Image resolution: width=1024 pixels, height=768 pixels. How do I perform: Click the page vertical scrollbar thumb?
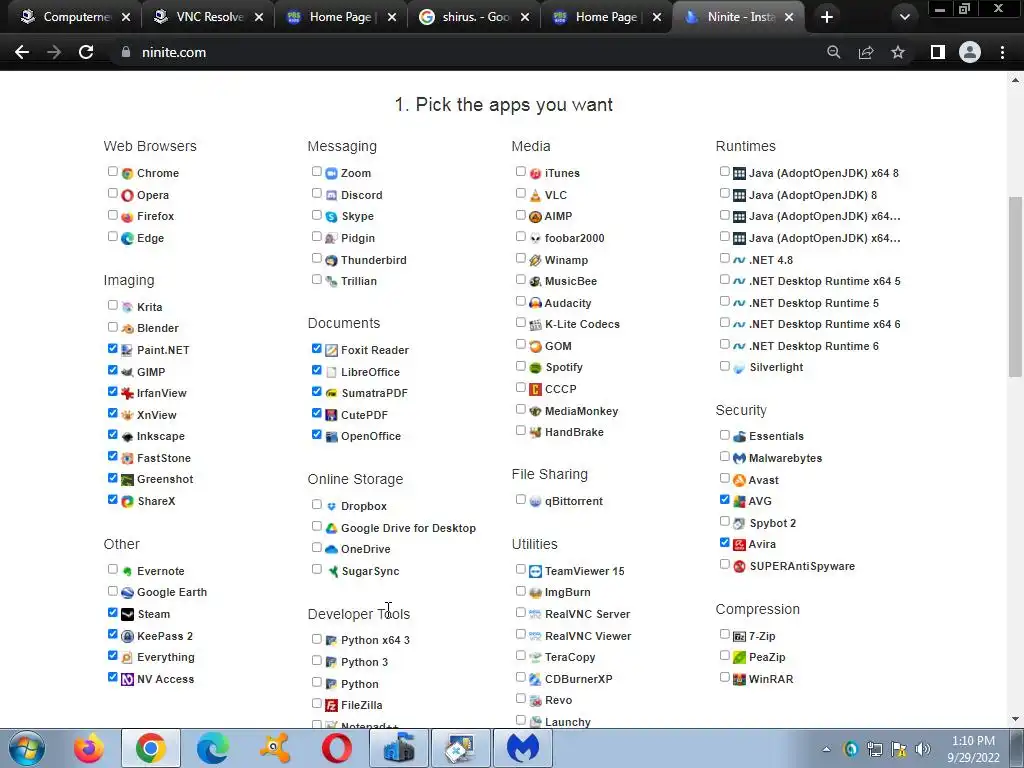(x=1015, y=287)
